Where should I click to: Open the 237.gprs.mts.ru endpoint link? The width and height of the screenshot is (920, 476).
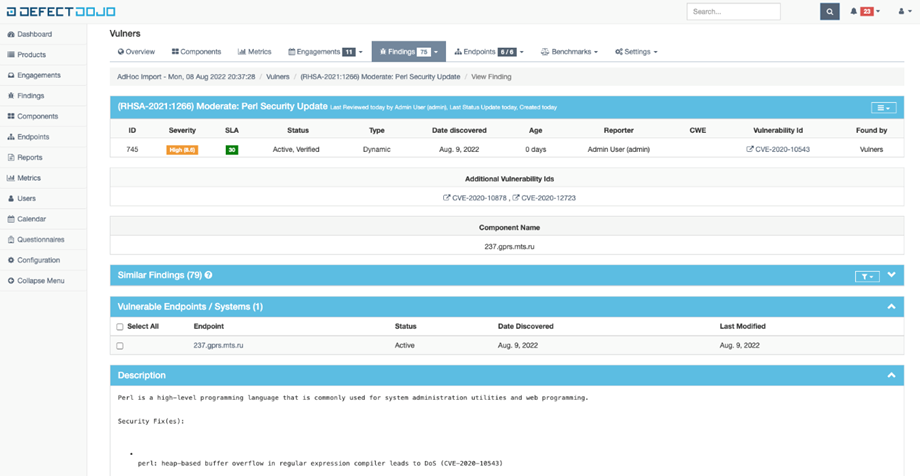point(218,346)
